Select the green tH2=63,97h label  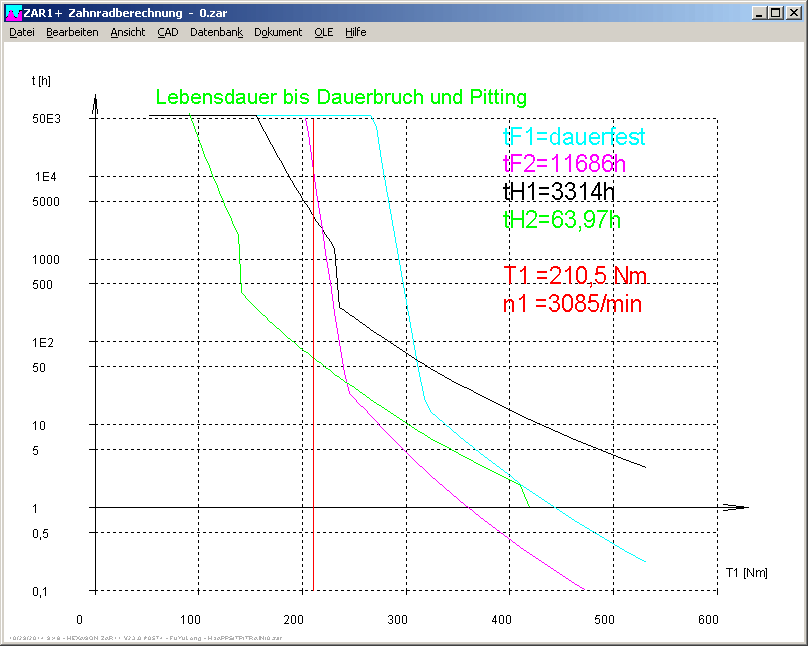[x=561, y=219]
